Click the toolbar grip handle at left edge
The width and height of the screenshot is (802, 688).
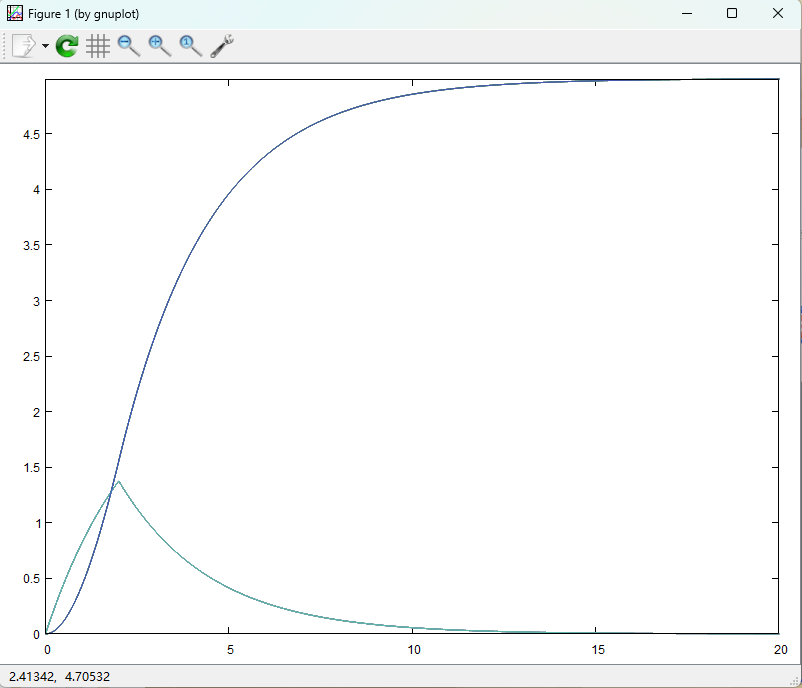5,46
